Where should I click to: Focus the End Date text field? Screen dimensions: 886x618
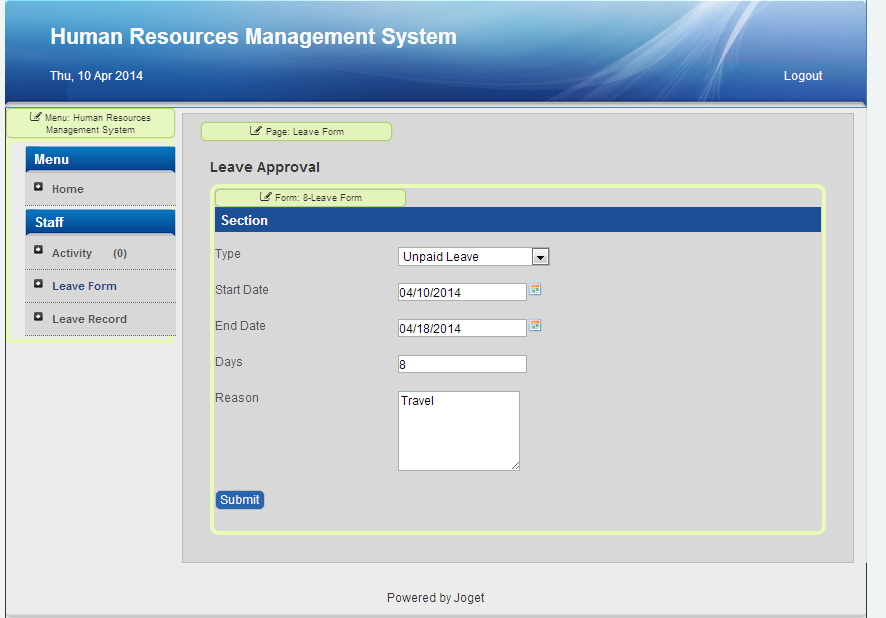click(462, 328)
